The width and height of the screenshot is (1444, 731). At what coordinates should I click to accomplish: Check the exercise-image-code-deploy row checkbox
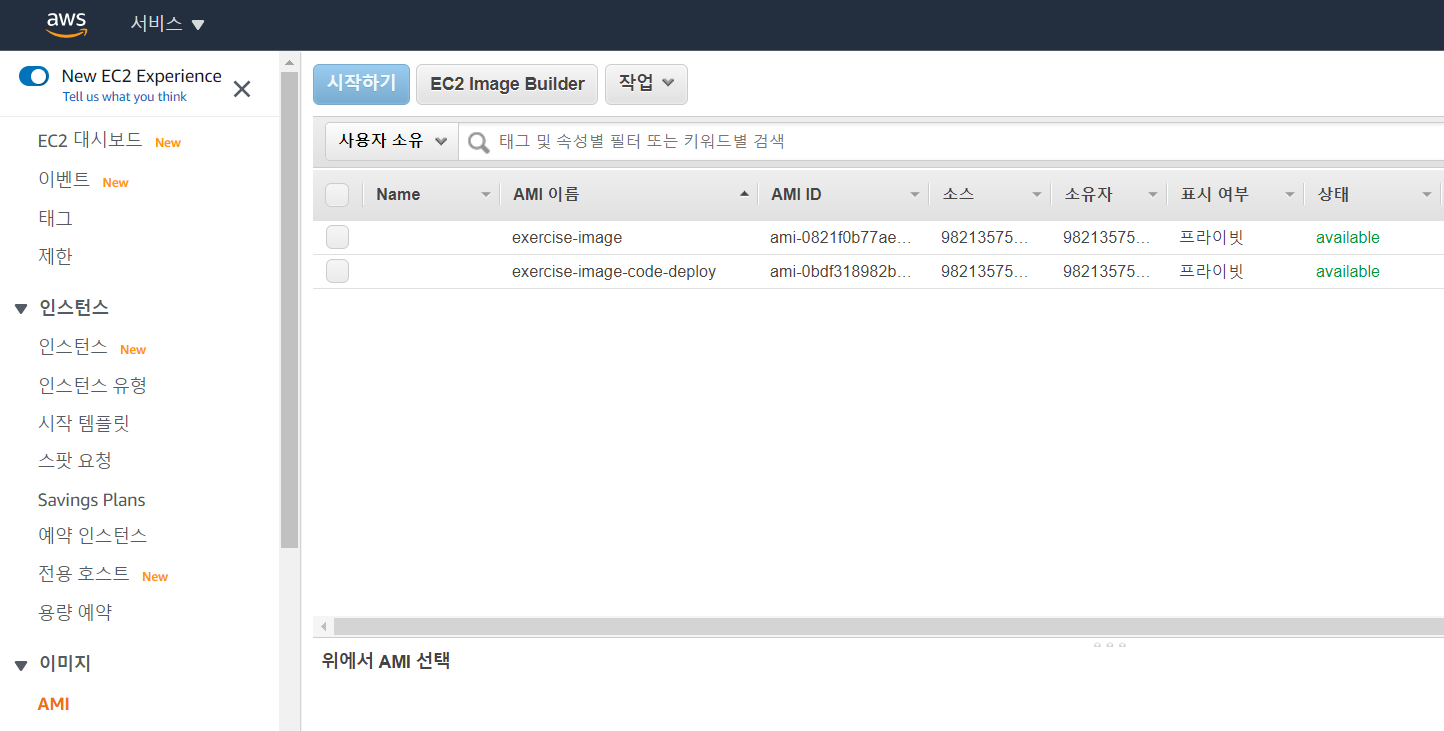337,271
